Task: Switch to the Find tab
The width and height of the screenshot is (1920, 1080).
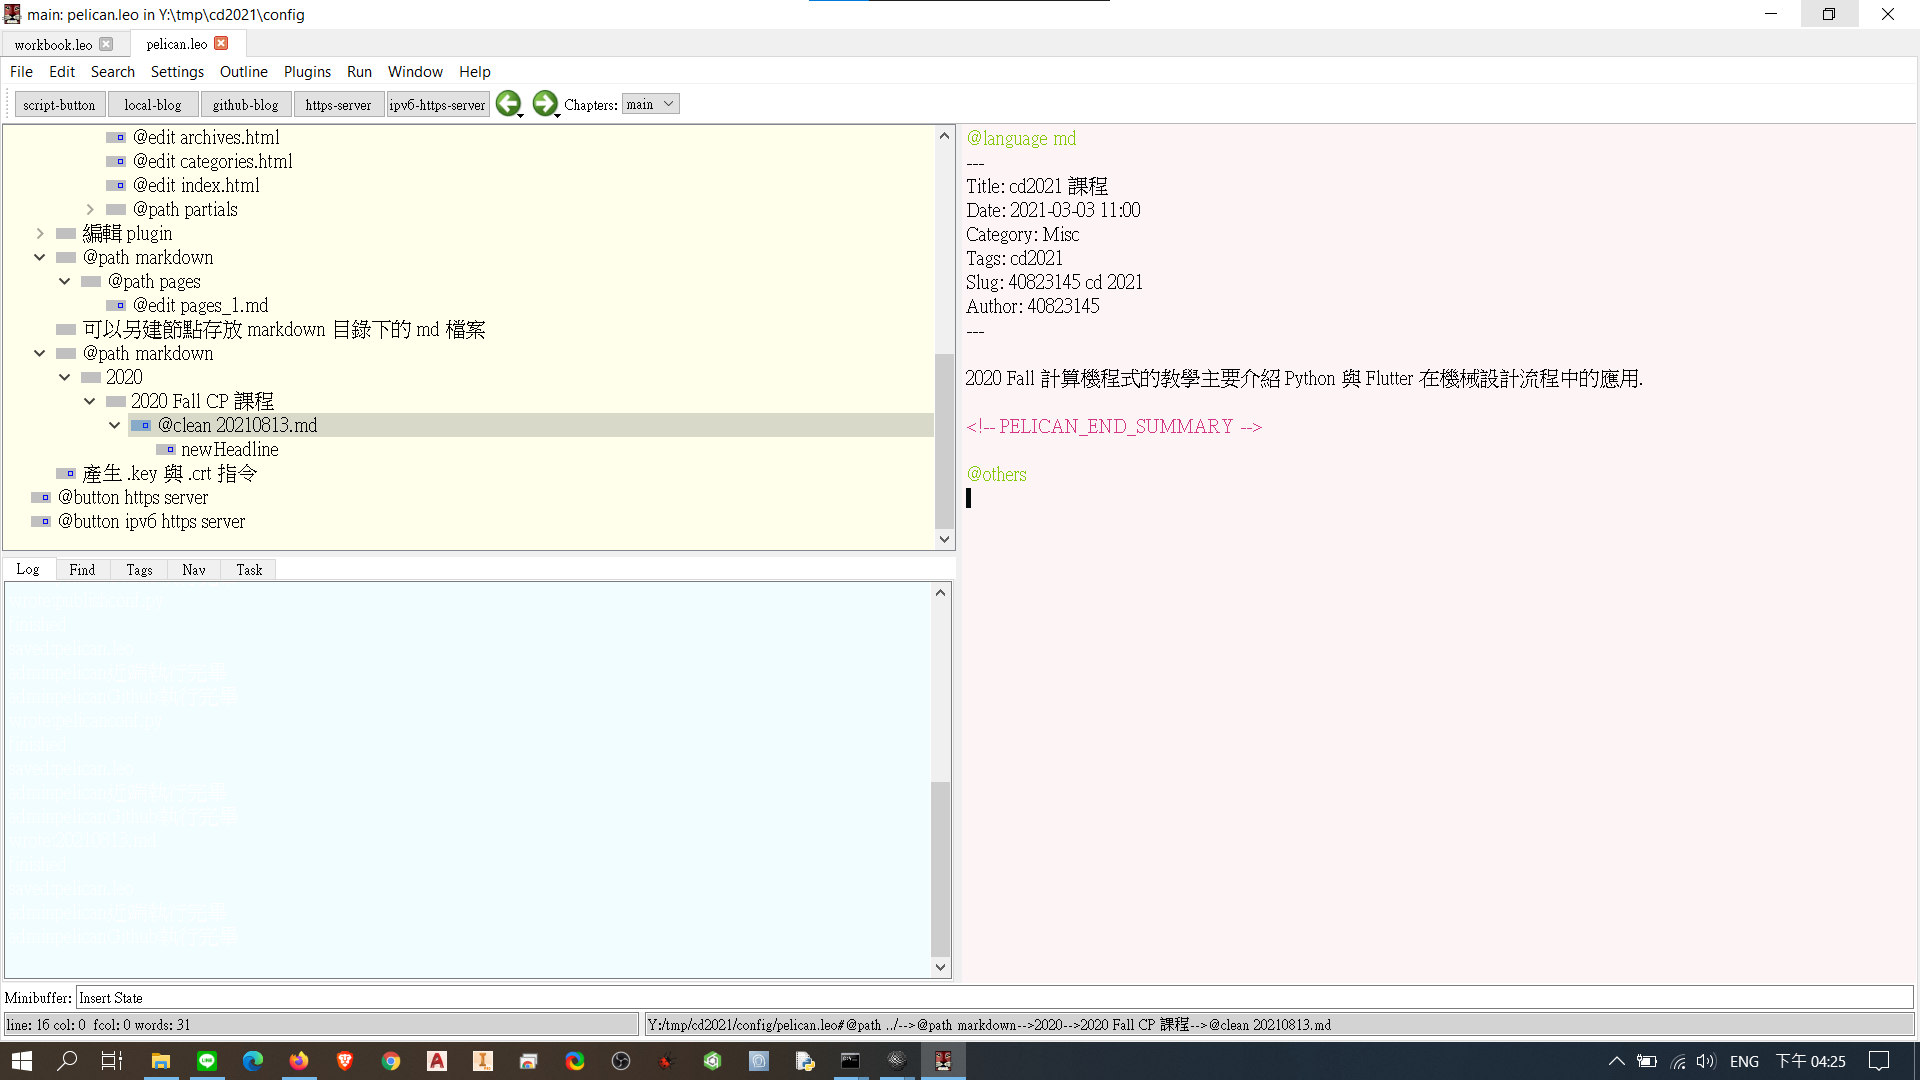Action: point(82,570)
